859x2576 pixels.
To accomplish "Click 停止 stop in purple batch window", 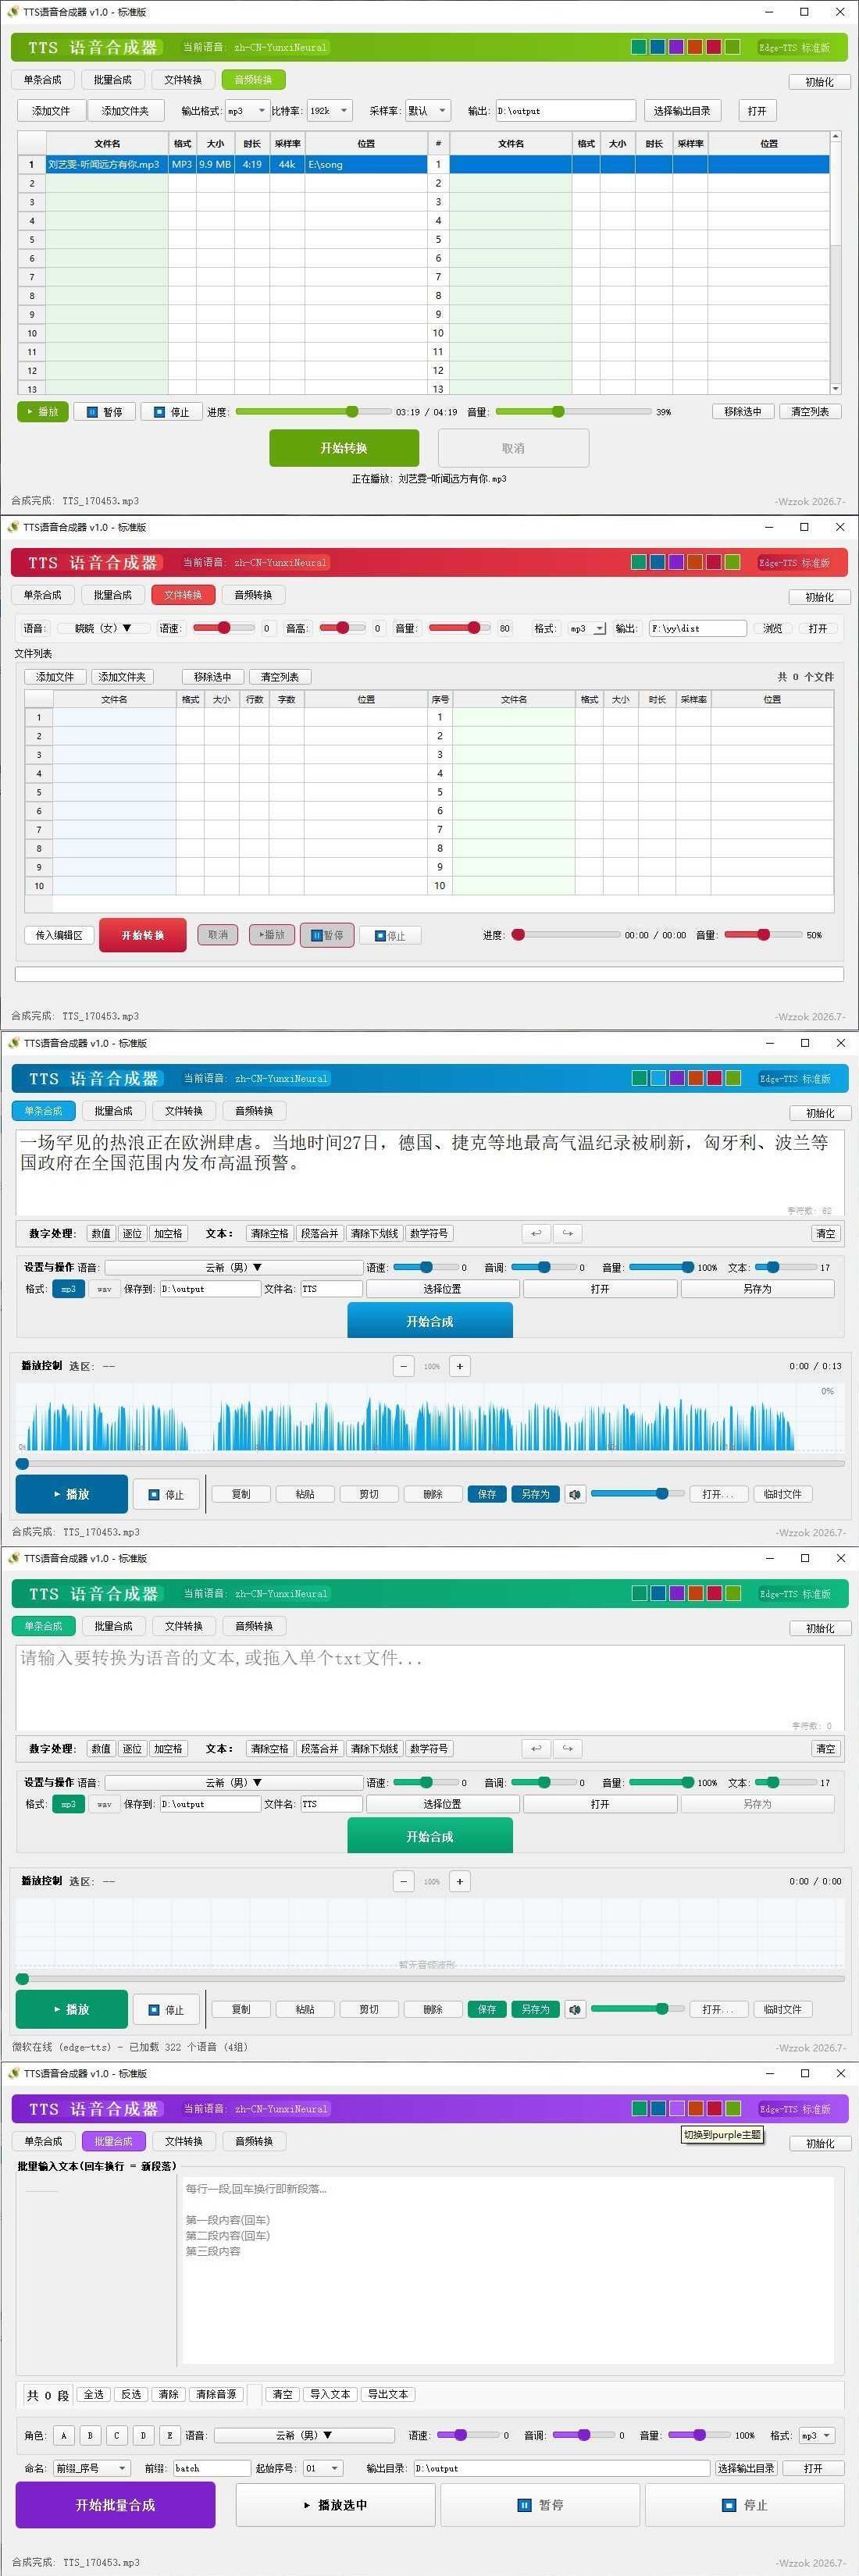I will pyautogui.click(x=745, y=2505).
